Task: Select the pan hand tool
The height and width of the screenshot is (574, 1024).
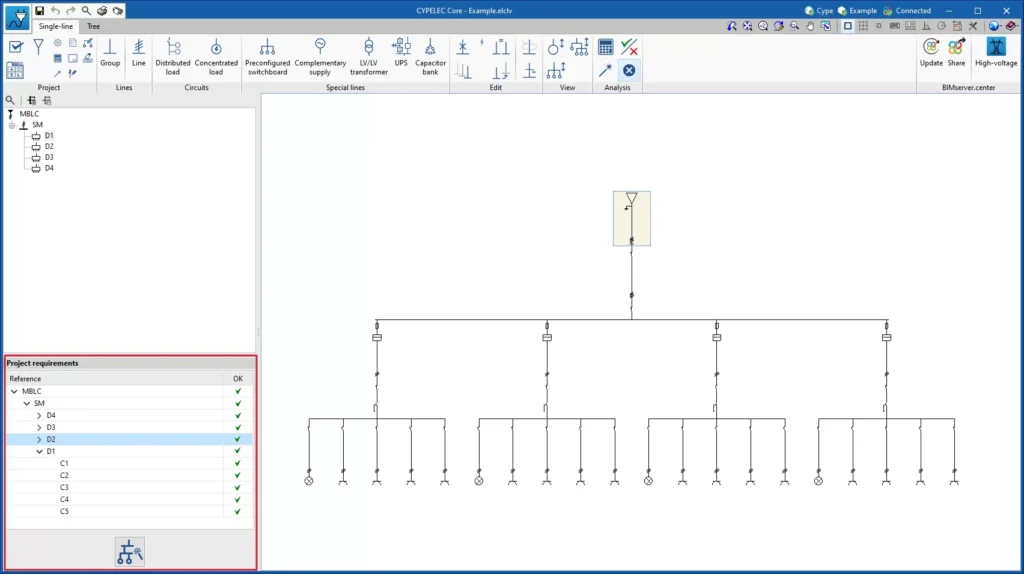Action: 810,26
